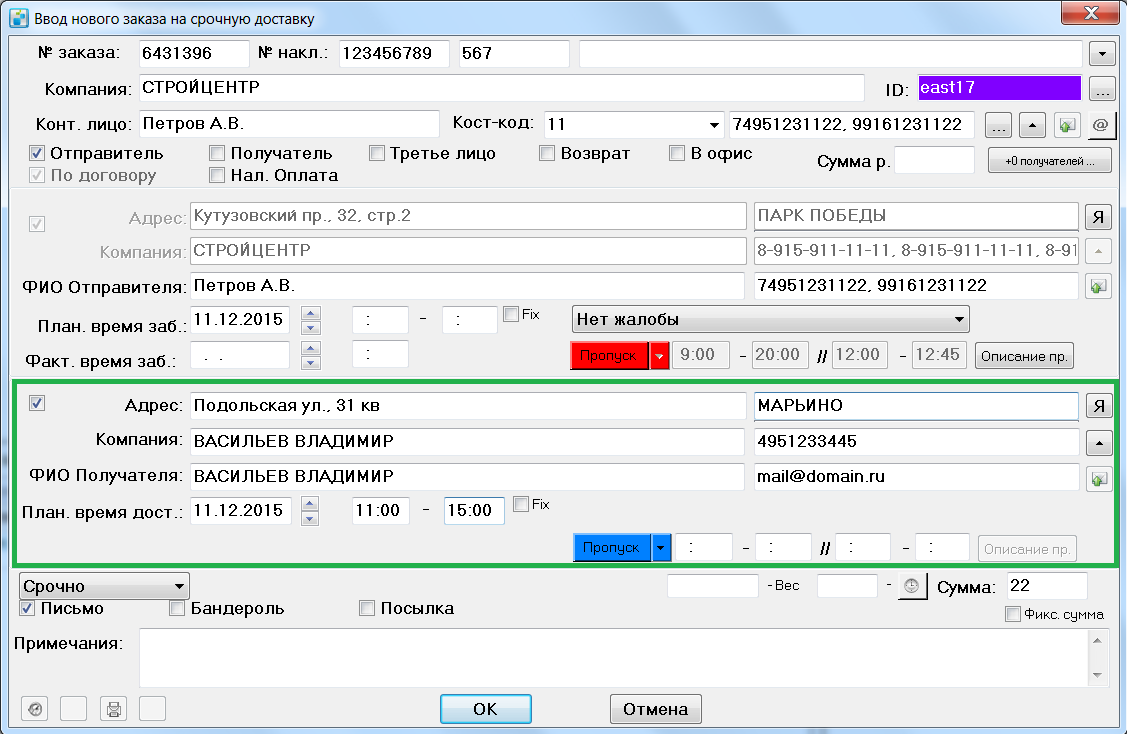Open the Кост-код dropdown showing 11
Screen dimensions: 1127x734
click(x=714, y=125)
